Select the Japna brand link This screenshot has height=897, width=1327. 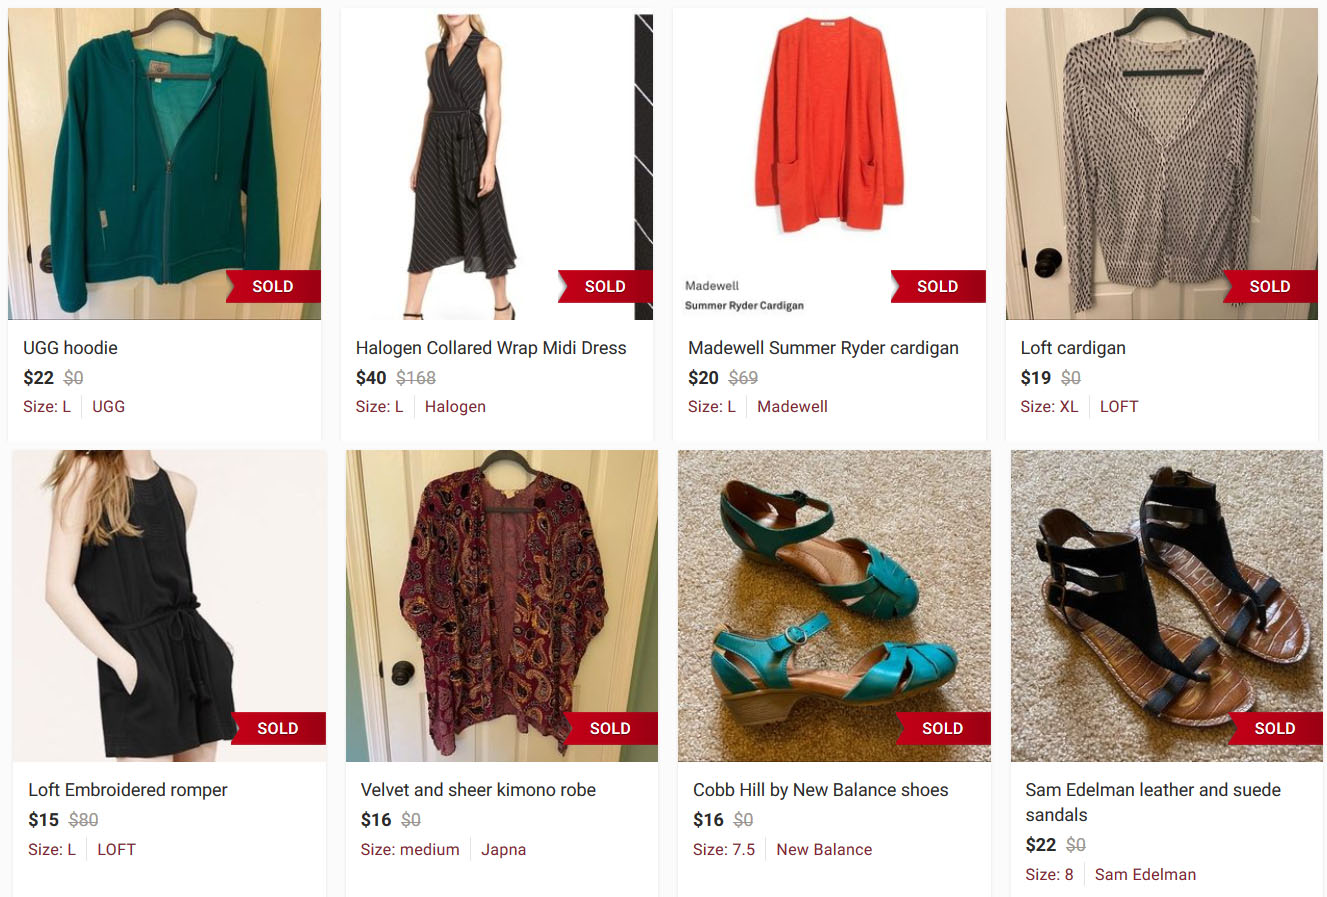point(503,850)
